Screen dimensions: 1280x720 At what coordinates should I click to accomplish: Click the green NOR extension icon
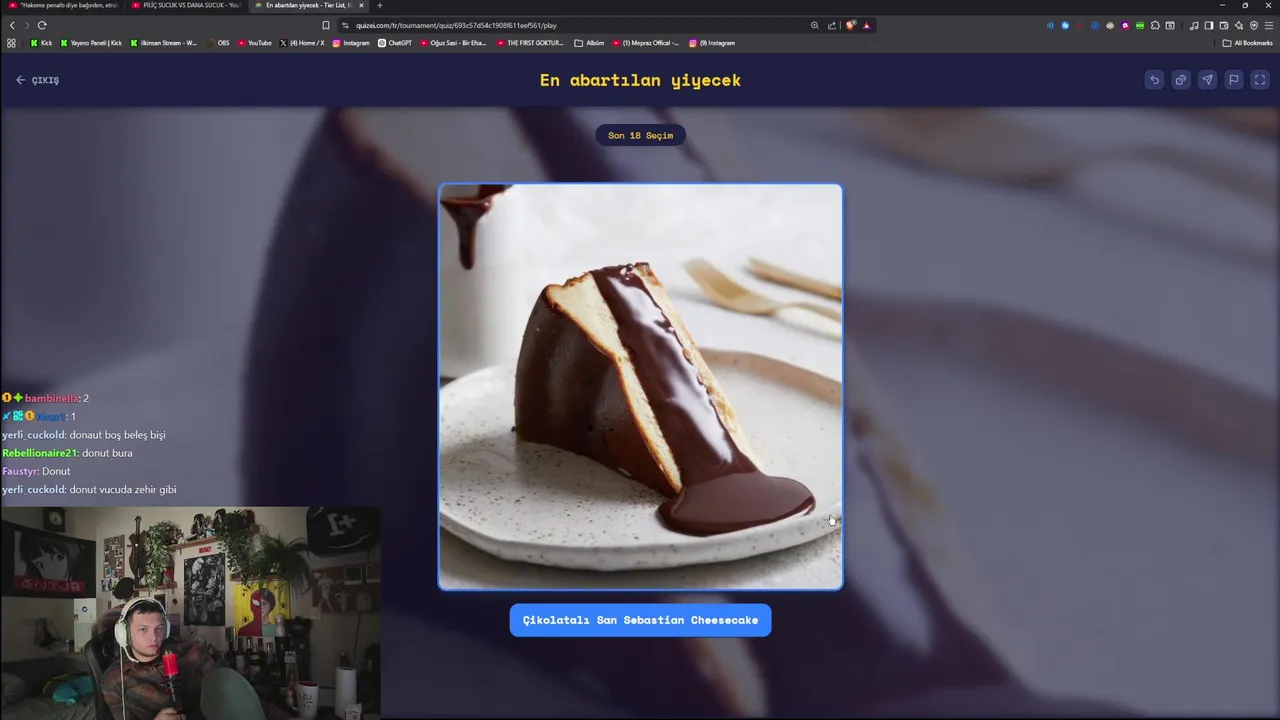(1140, 25)
